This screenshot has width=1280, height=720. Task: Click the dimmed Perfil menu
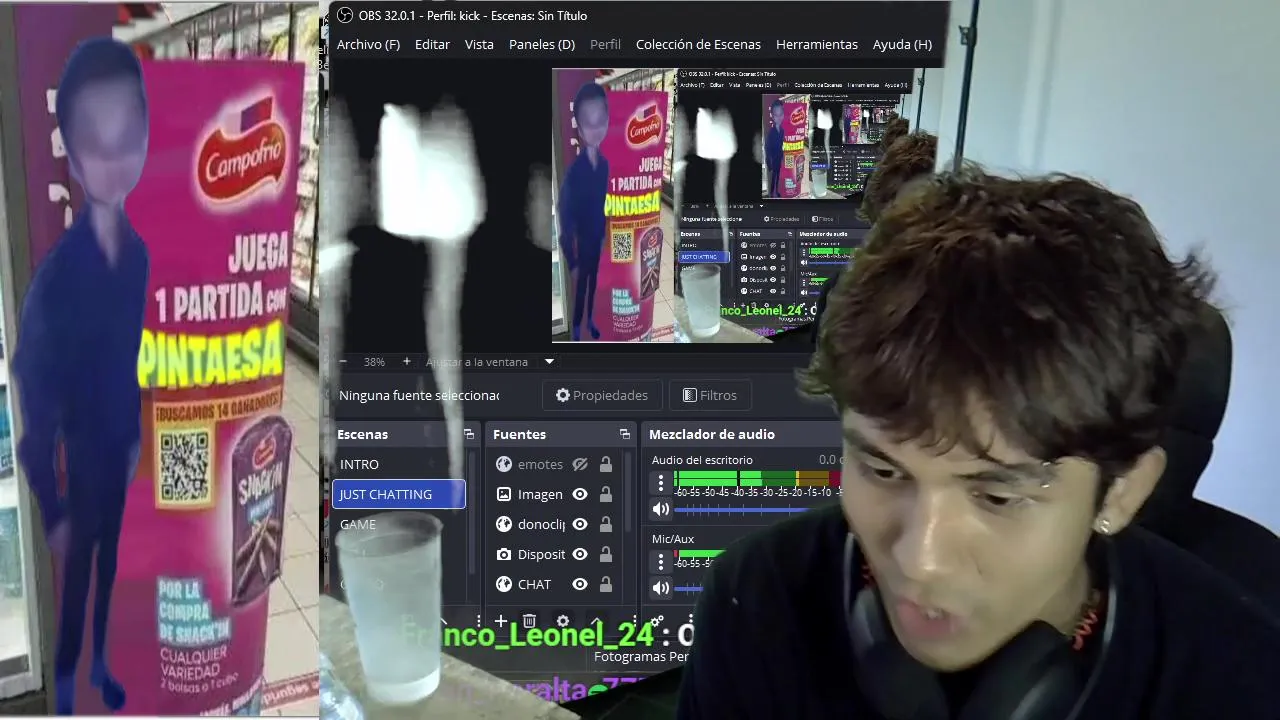[x=605, y=44]
